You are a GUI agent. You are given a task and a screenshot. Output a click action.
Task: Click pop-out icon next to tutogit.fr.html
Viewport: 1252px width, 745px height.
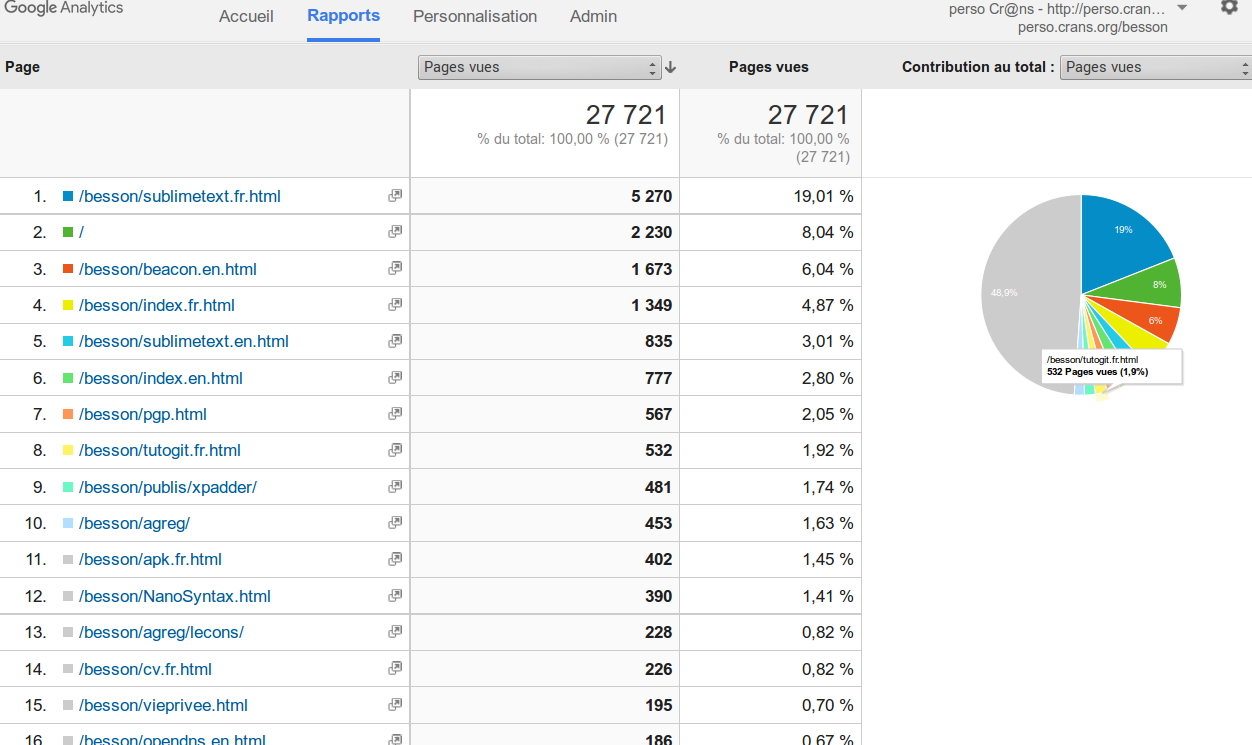pyautogui.click(x=395, y=450)
